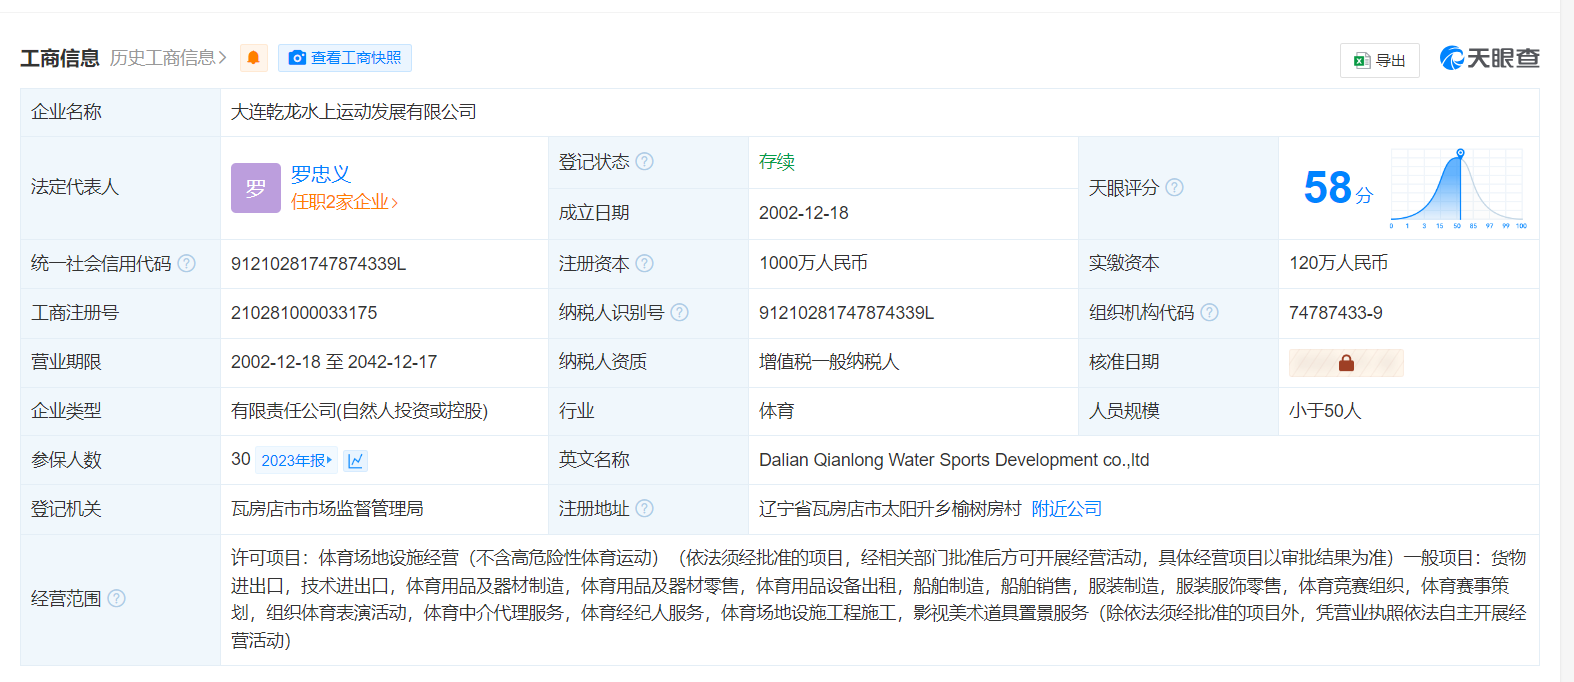Image resolution: width=1574 pixels, height=682 pixels.
Task: Export data with 导出 button
Action: (x=1379, y=60)
